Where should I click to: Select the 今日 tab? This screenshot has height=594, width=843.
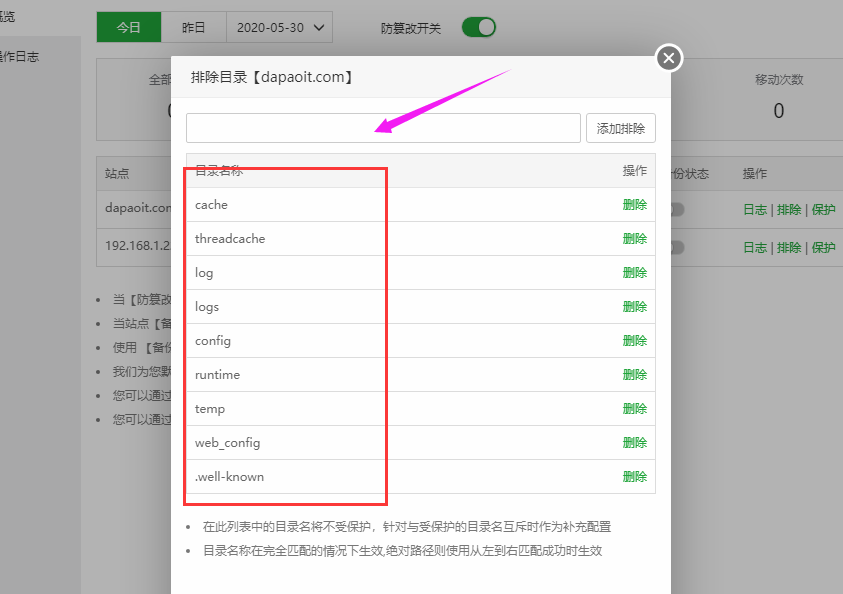coord(128,27)
